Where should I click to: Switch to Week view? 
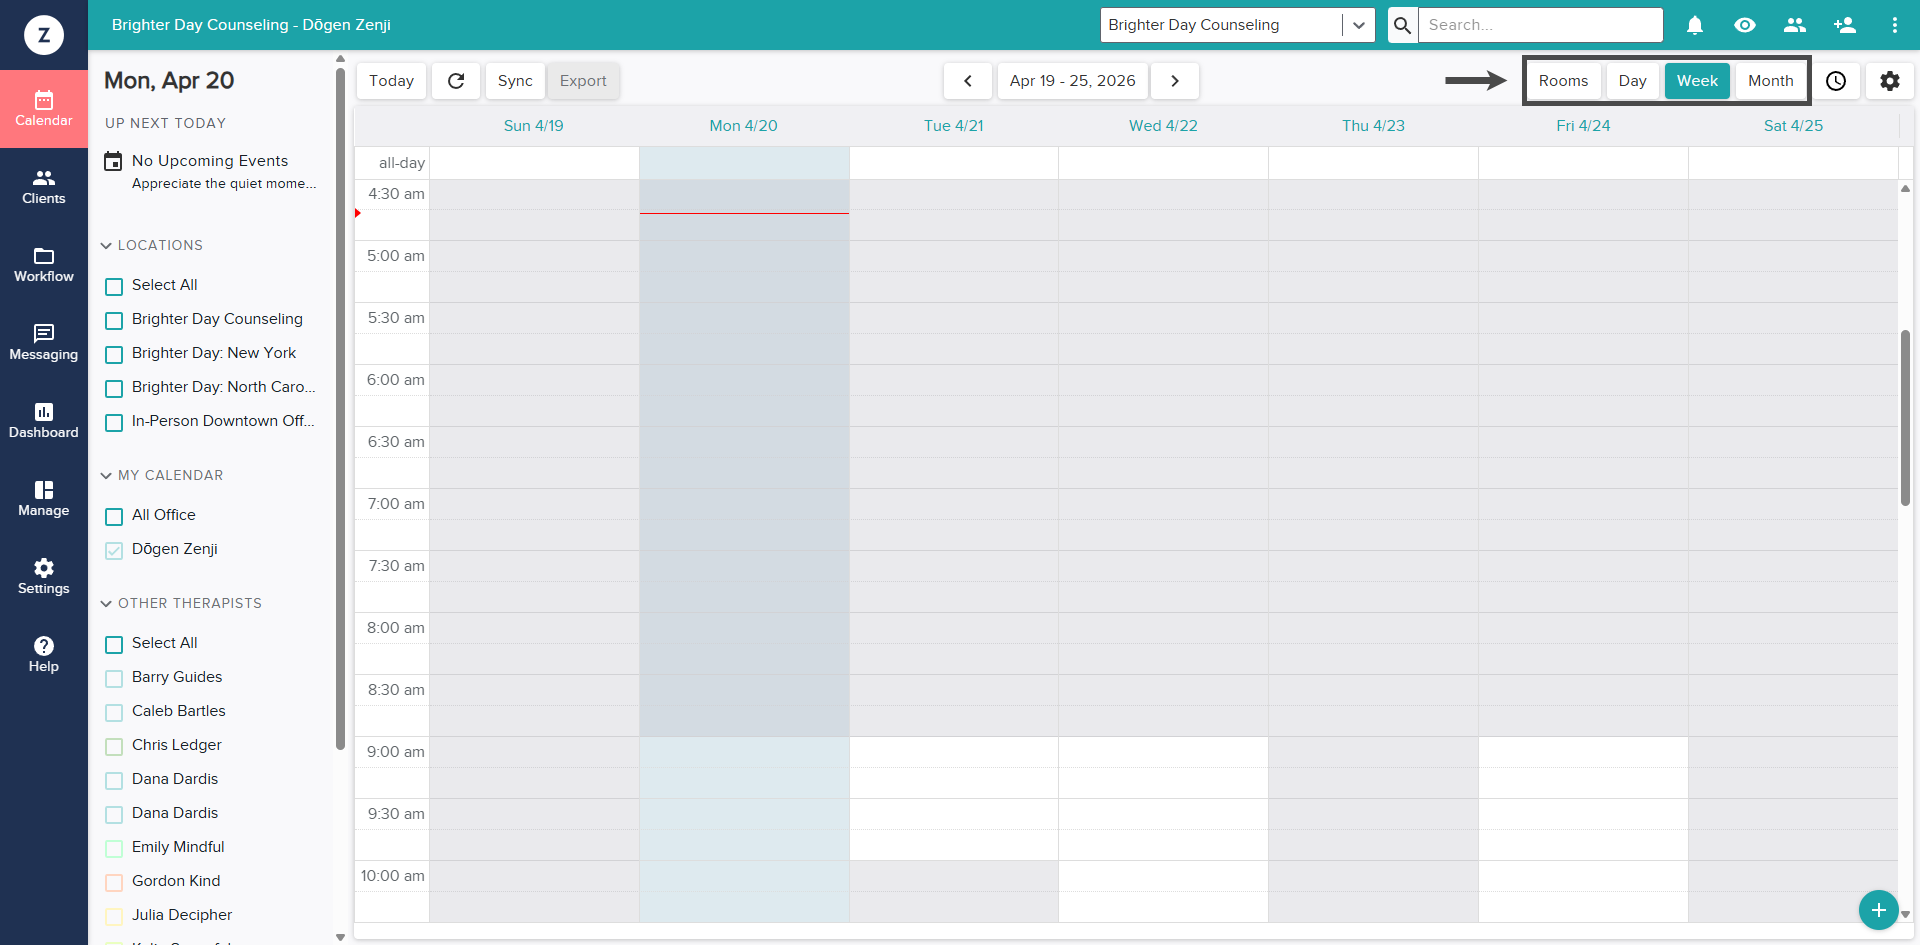tap(1697, 81)
